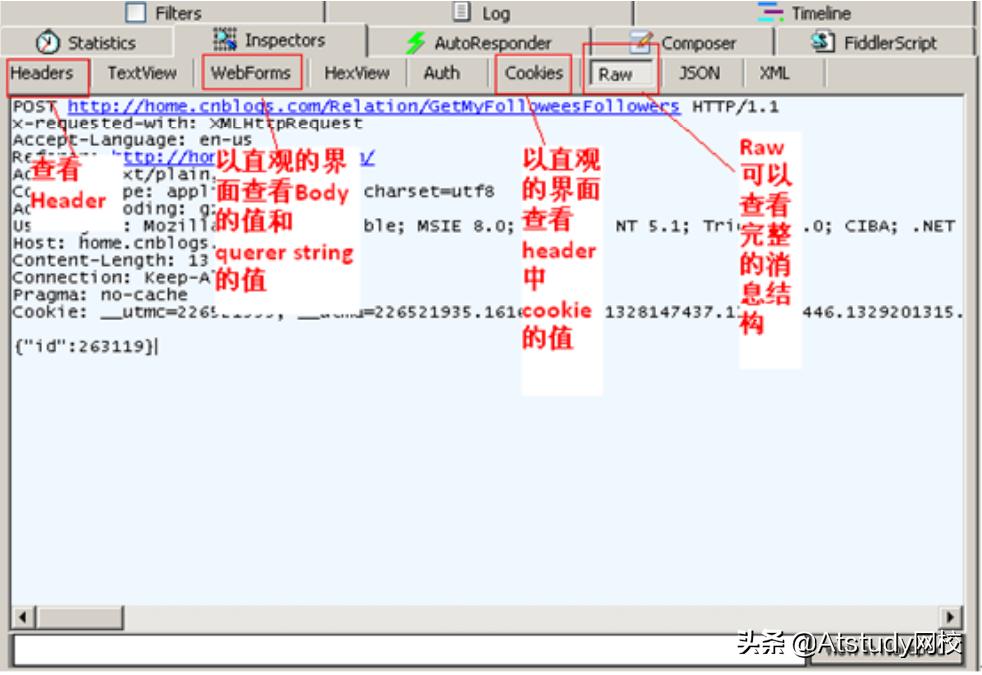Switch to the Headers inspector tab

point(44,73)
